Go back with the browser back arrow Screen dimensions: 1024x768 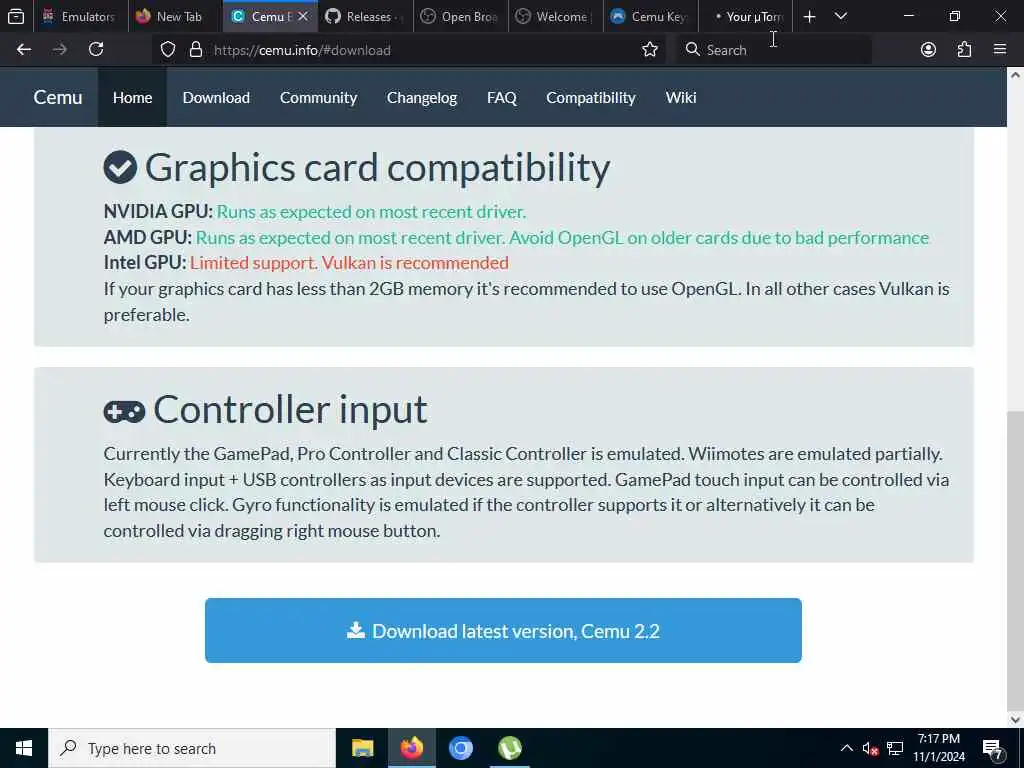(x=24, y=50)
